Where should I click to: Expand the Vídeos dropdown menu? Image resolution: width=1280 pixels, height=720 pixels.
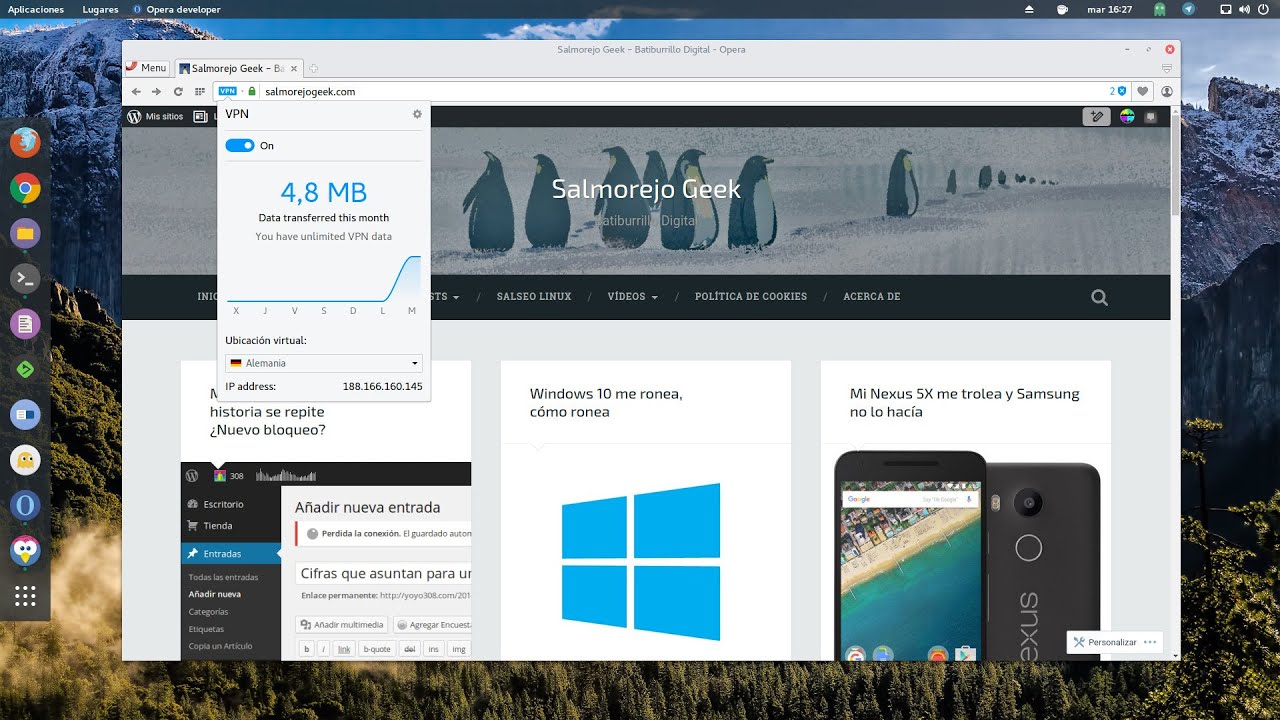(x=633, y=297)
